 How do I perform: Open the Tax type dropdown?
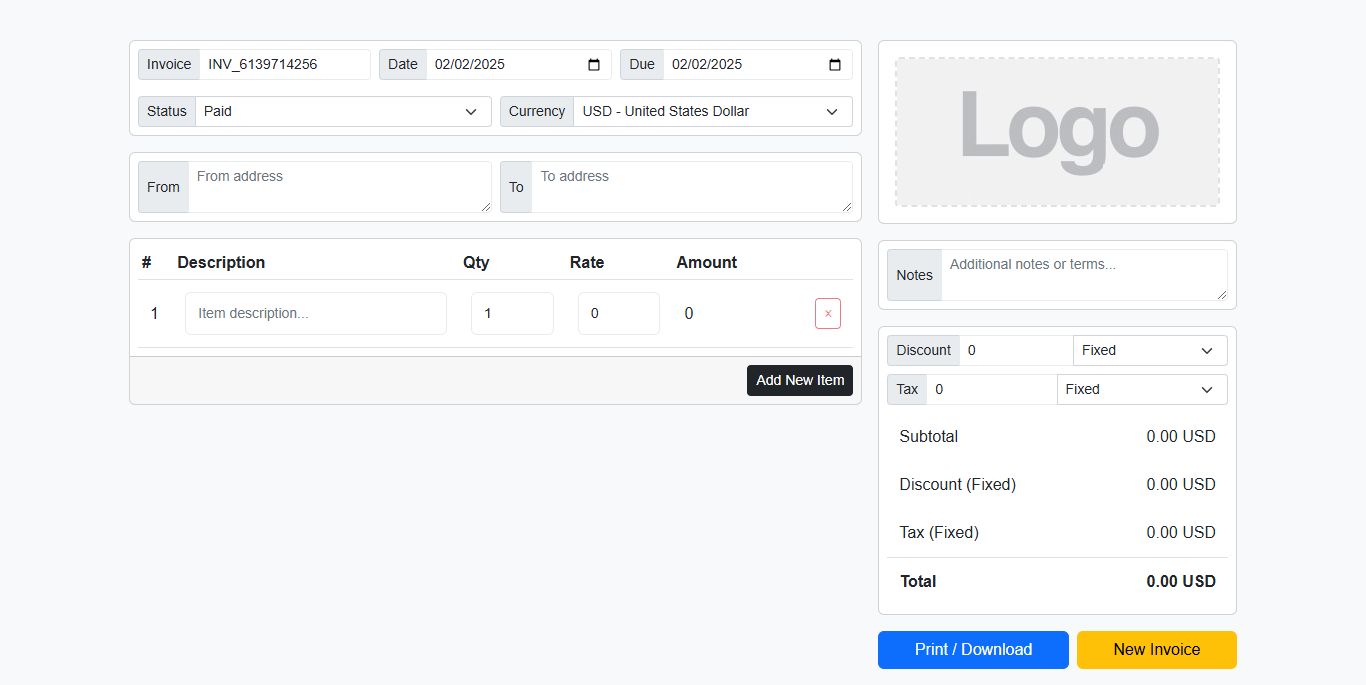pyautogui.click(x=1141, y=389)
